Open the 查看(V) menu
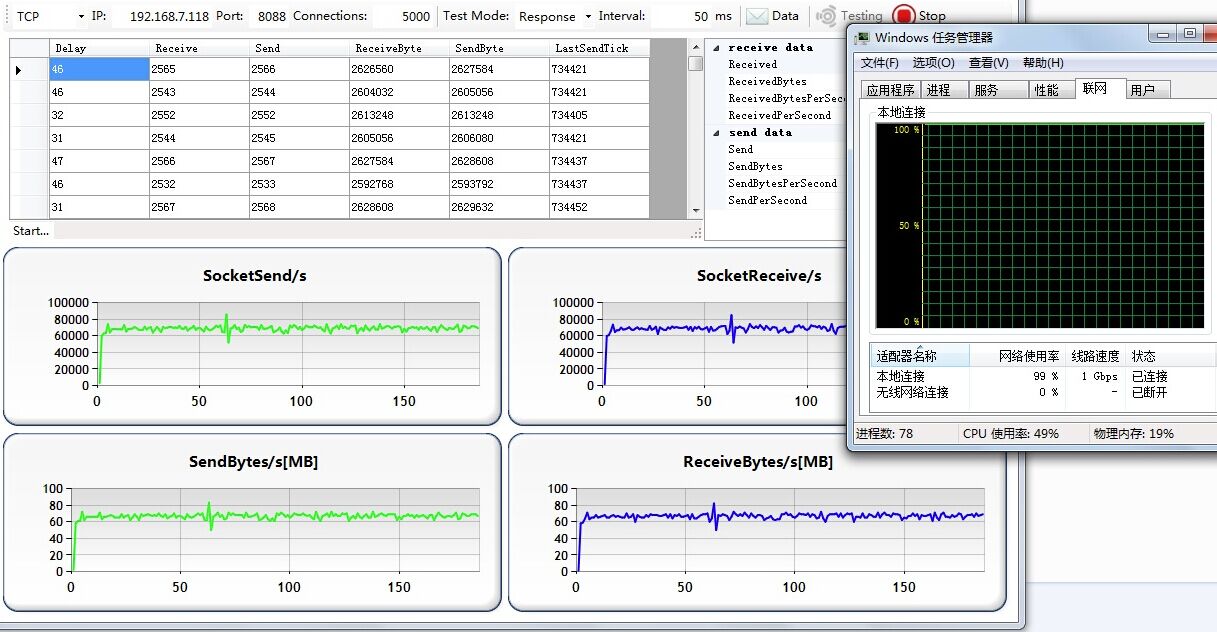The height and width of the screenshot is (632, 1217). coord(988,63)
